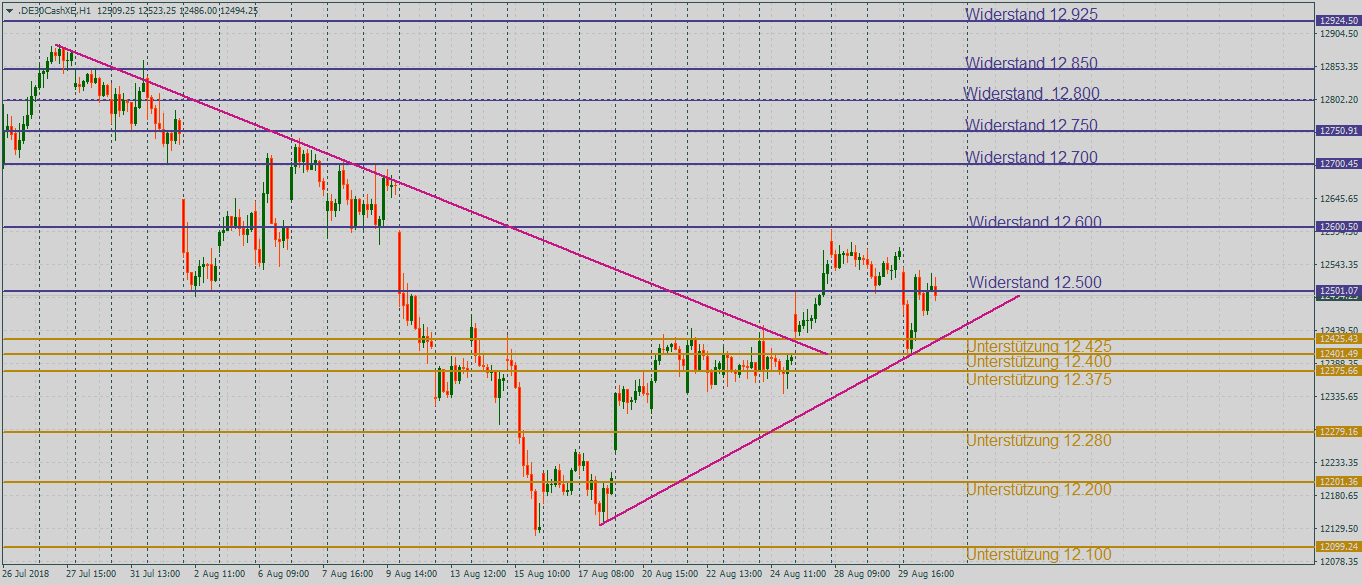This screenshot has width=1362, height=585.
Task: Click the 12904.50 value on price axis
Action: [1339, 34]
